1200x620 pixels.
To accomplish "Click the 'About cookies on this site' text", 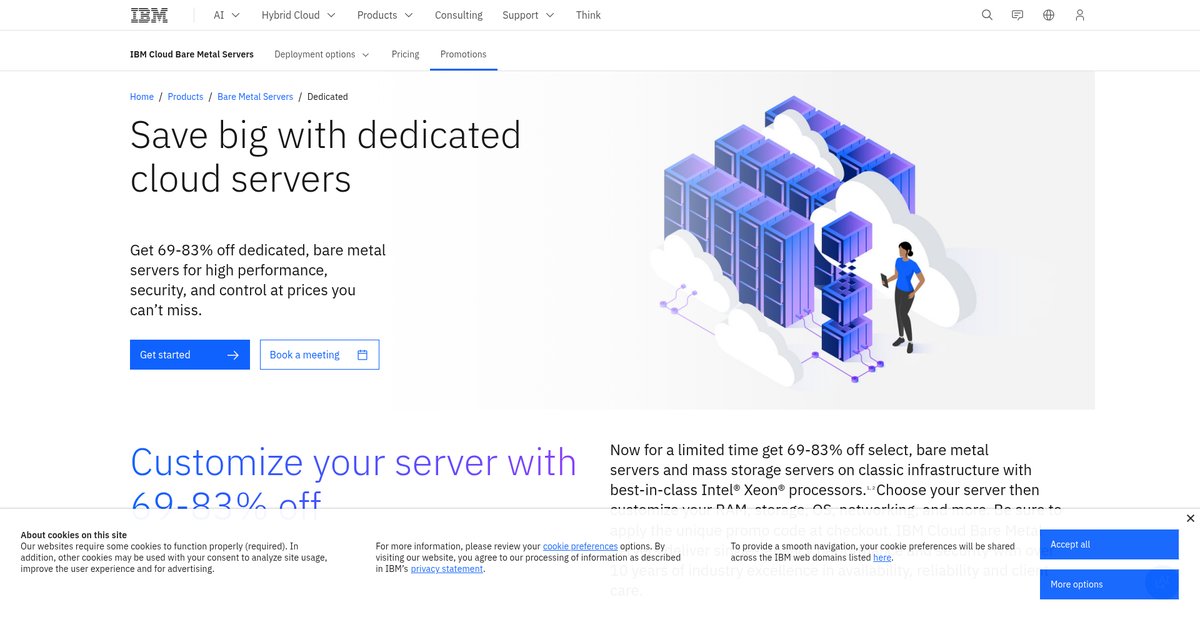I will click(74, 535).
